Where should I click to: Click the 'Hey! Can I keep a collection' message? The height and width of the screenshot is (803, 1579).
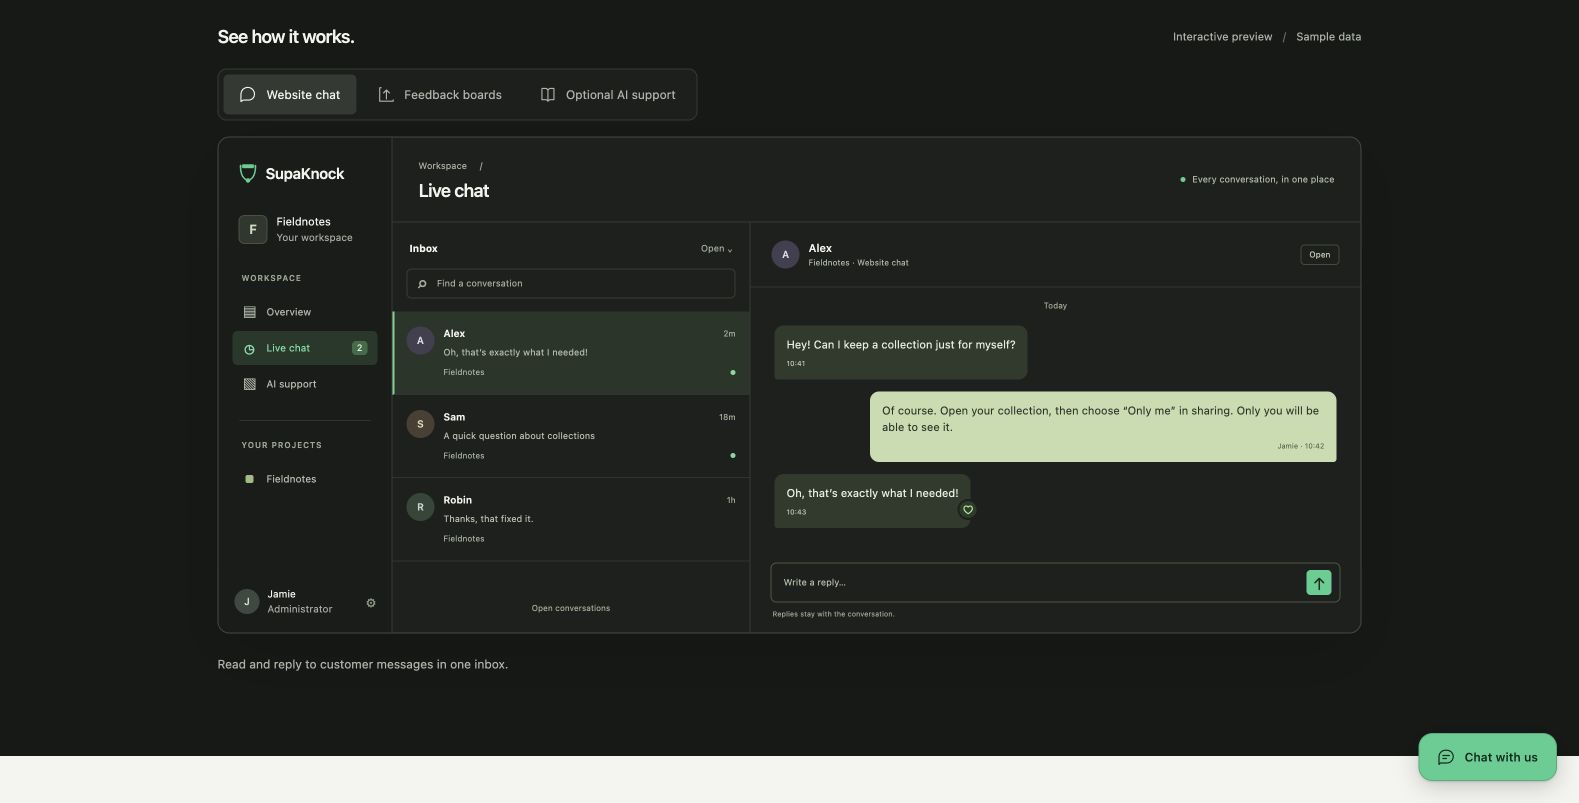[900, 353]
